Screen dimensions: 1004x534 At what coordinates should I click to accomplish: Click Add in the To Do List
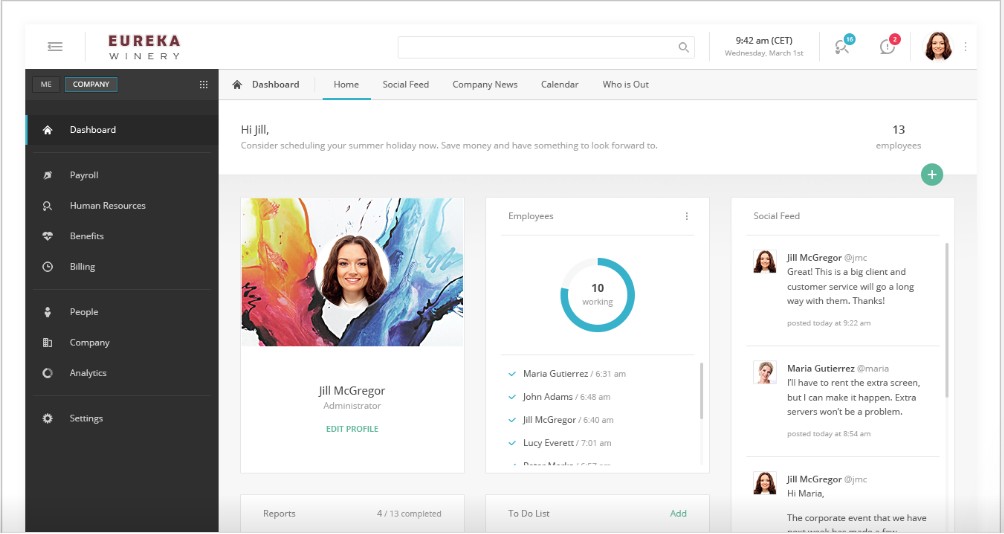678,514
